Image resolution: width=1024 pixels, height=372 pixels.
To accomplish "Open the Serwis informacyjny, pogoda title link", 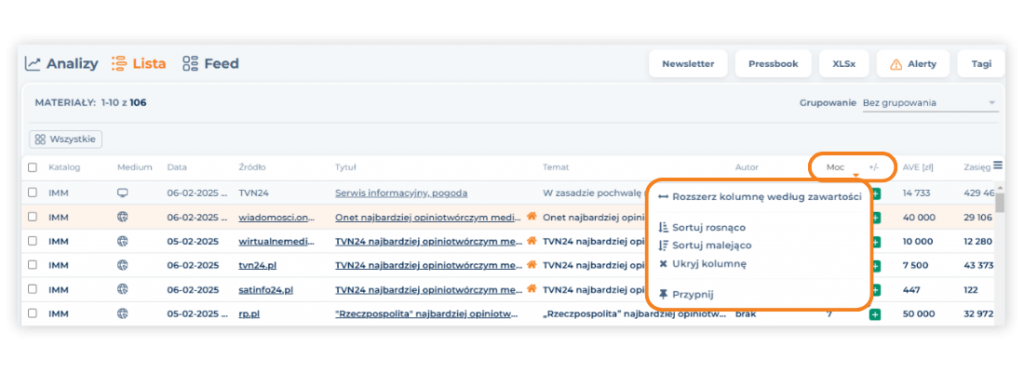I will [401, 193].
